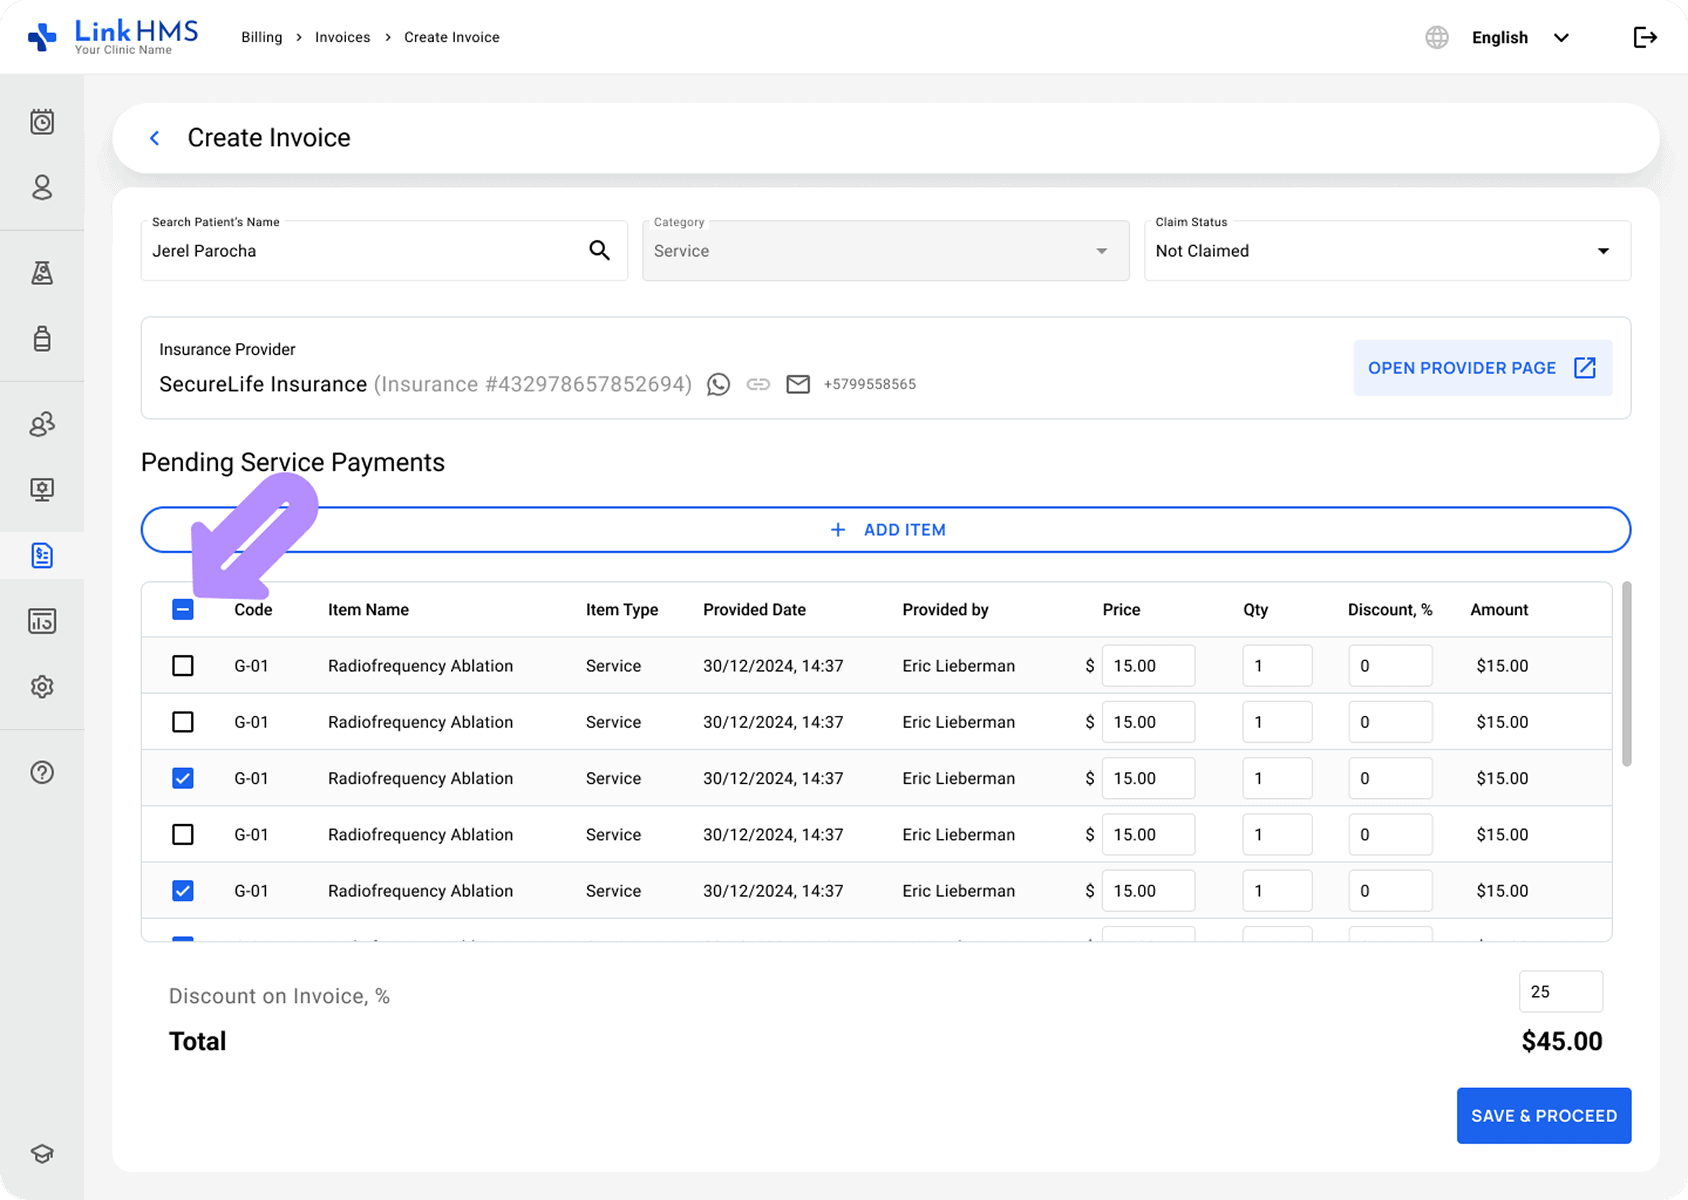
Task: Click the third row Qty field
Action: click(x=1277, y=778)
